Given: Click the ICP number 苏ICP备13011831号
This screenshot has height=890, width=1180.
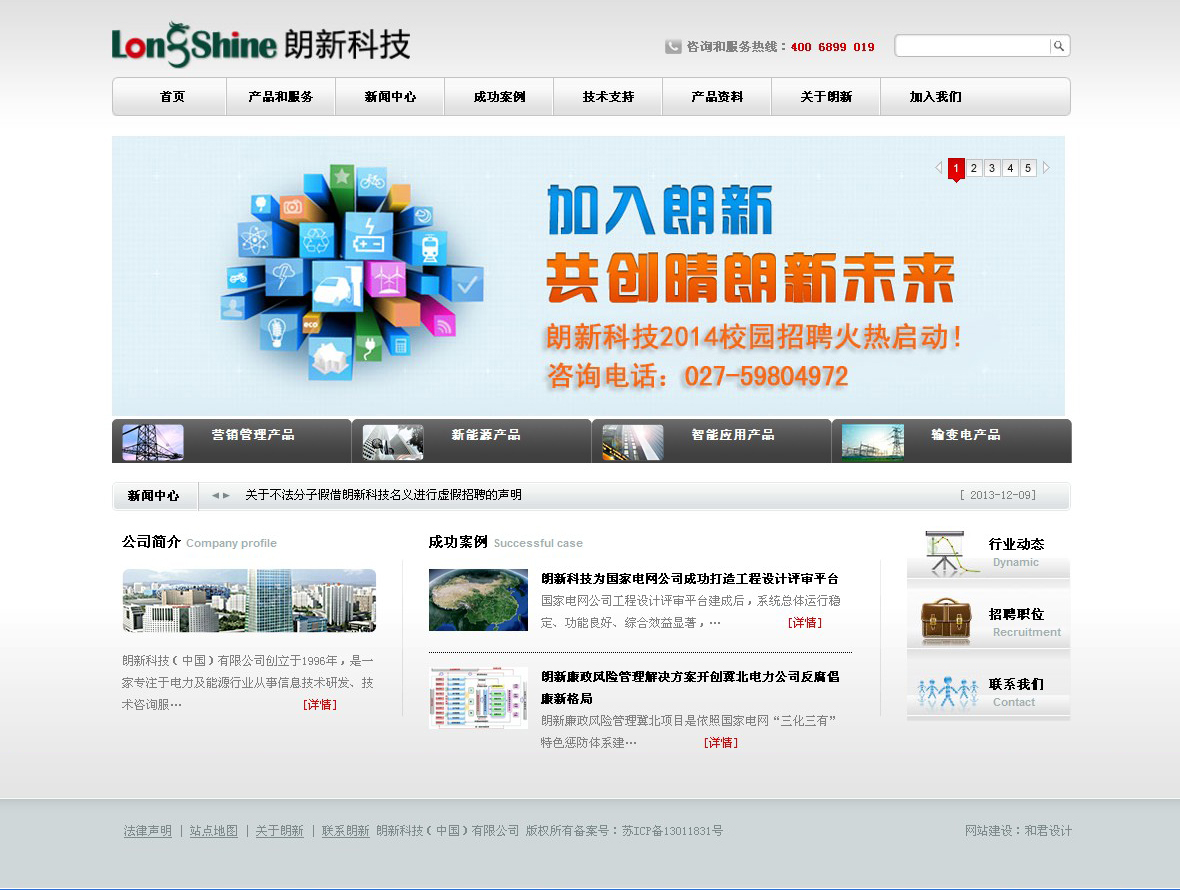Looking at the screenshot, I should pos(672,831).
